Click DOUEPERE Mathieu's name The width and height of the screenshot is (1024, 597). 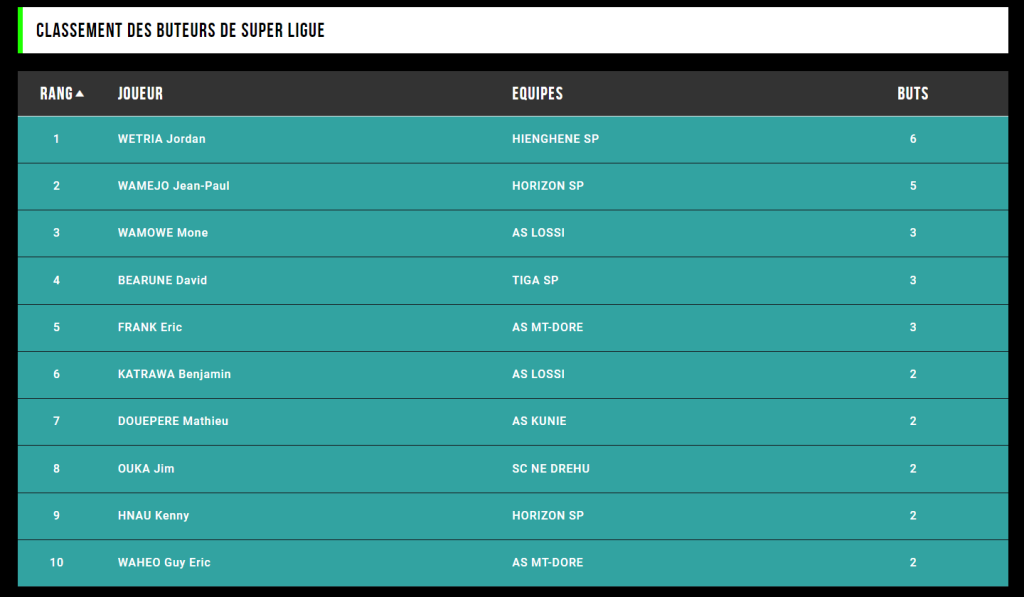point(173,421)
